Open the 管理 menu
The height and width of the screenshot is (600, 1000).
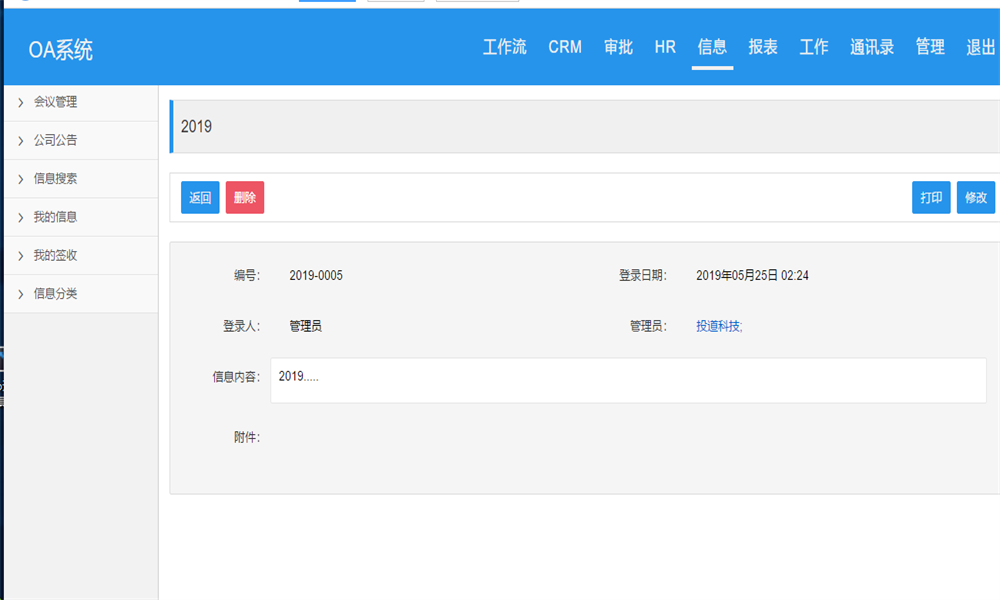[x=930, y=47]
